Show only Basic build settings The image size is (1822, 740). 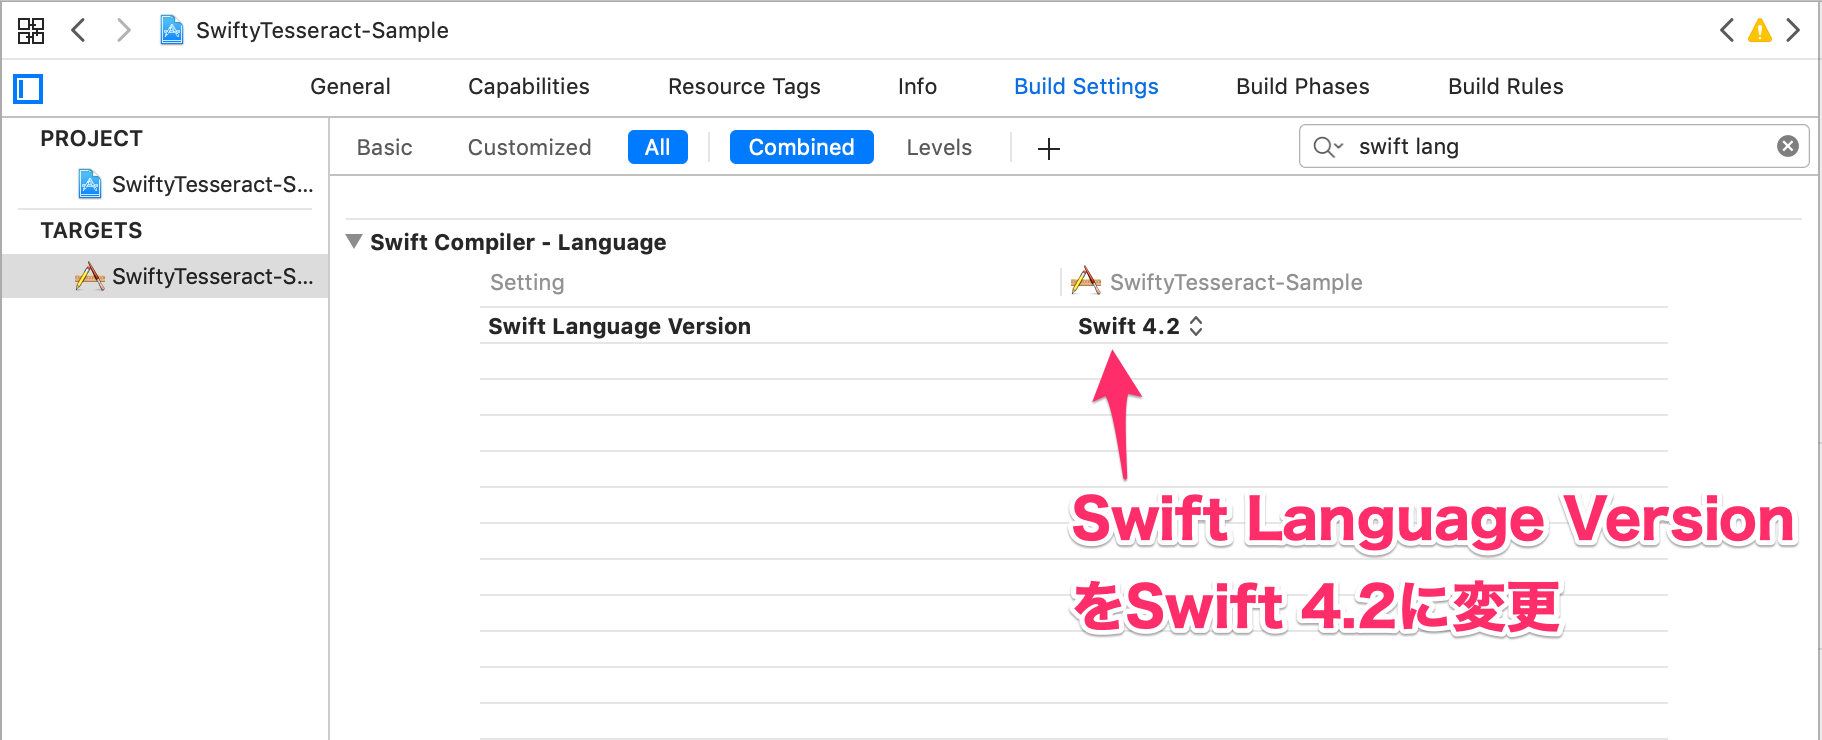[384, 147]
